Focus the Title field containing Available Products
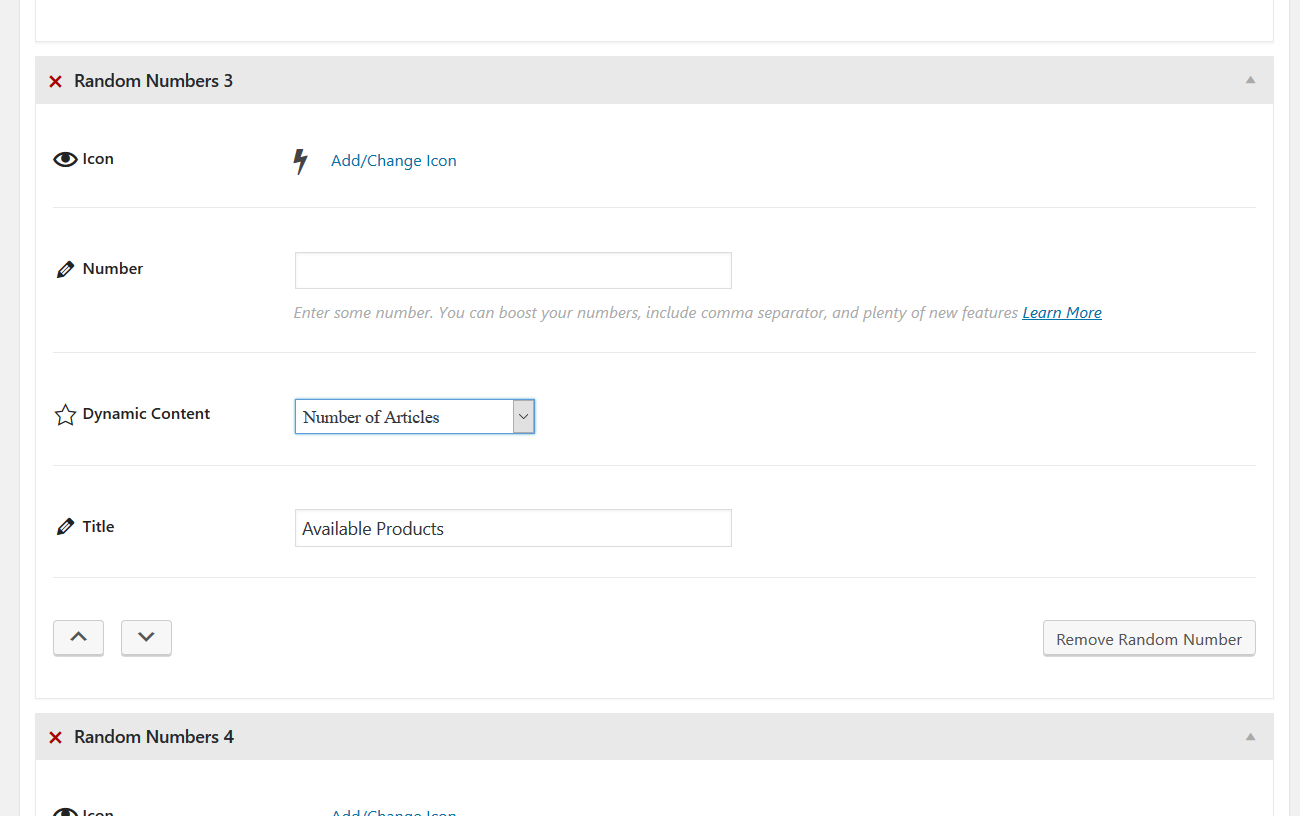1300x816 pixels. (513, 528)
